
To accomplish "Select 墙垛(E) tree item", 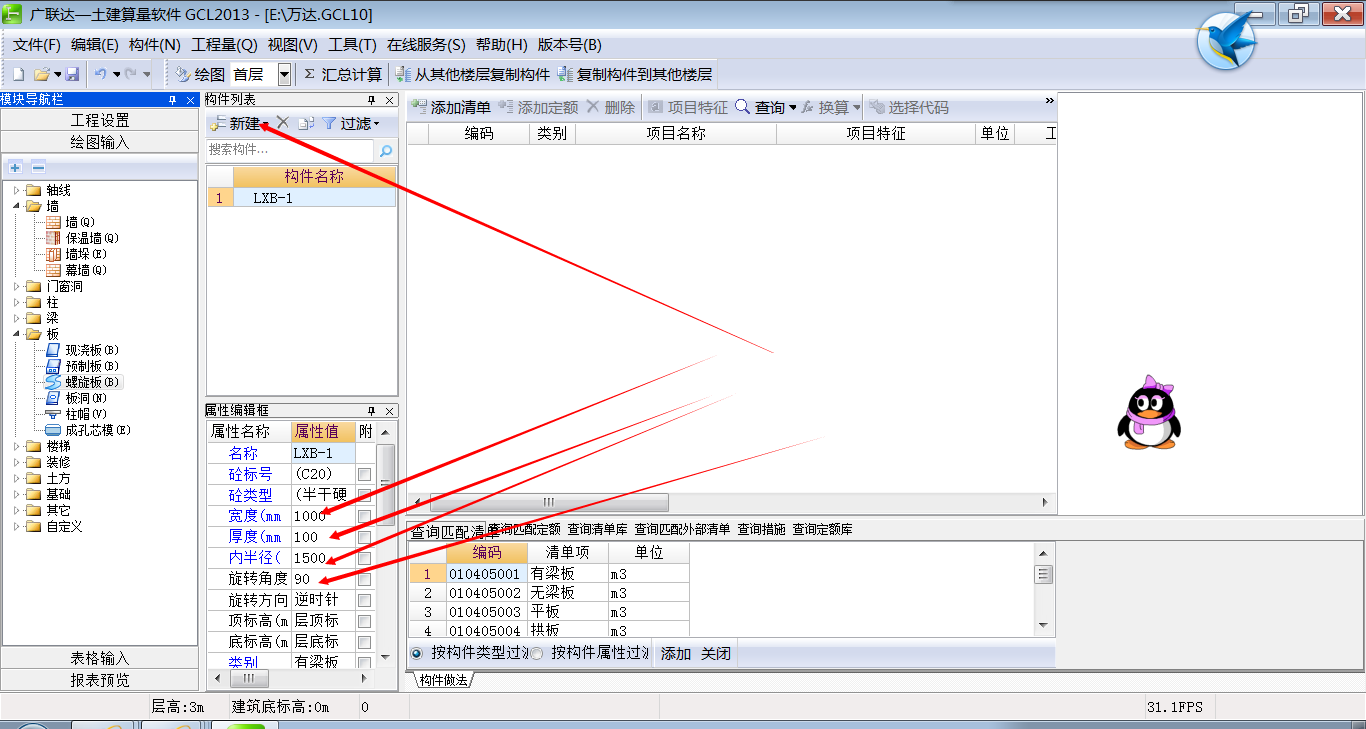I will coord(75,254).
